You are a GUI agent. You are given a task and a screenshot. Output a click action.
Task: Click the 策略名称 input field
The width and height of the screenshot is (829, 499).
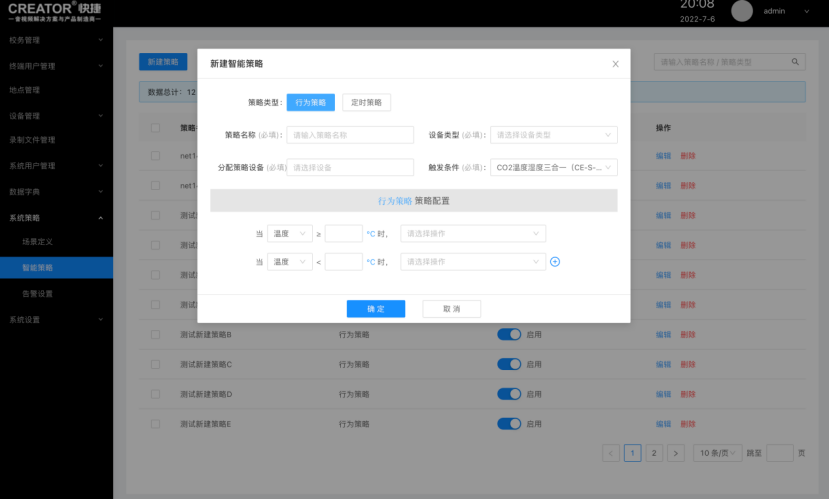pyautogui.click(x=350, y=135)
